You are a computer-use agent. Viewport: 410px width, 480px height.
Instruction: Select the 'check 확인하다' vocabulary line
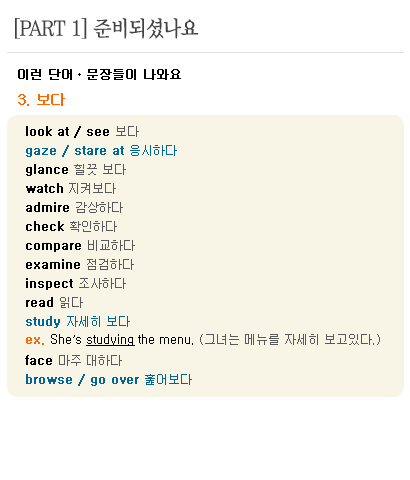pos(71,227)
